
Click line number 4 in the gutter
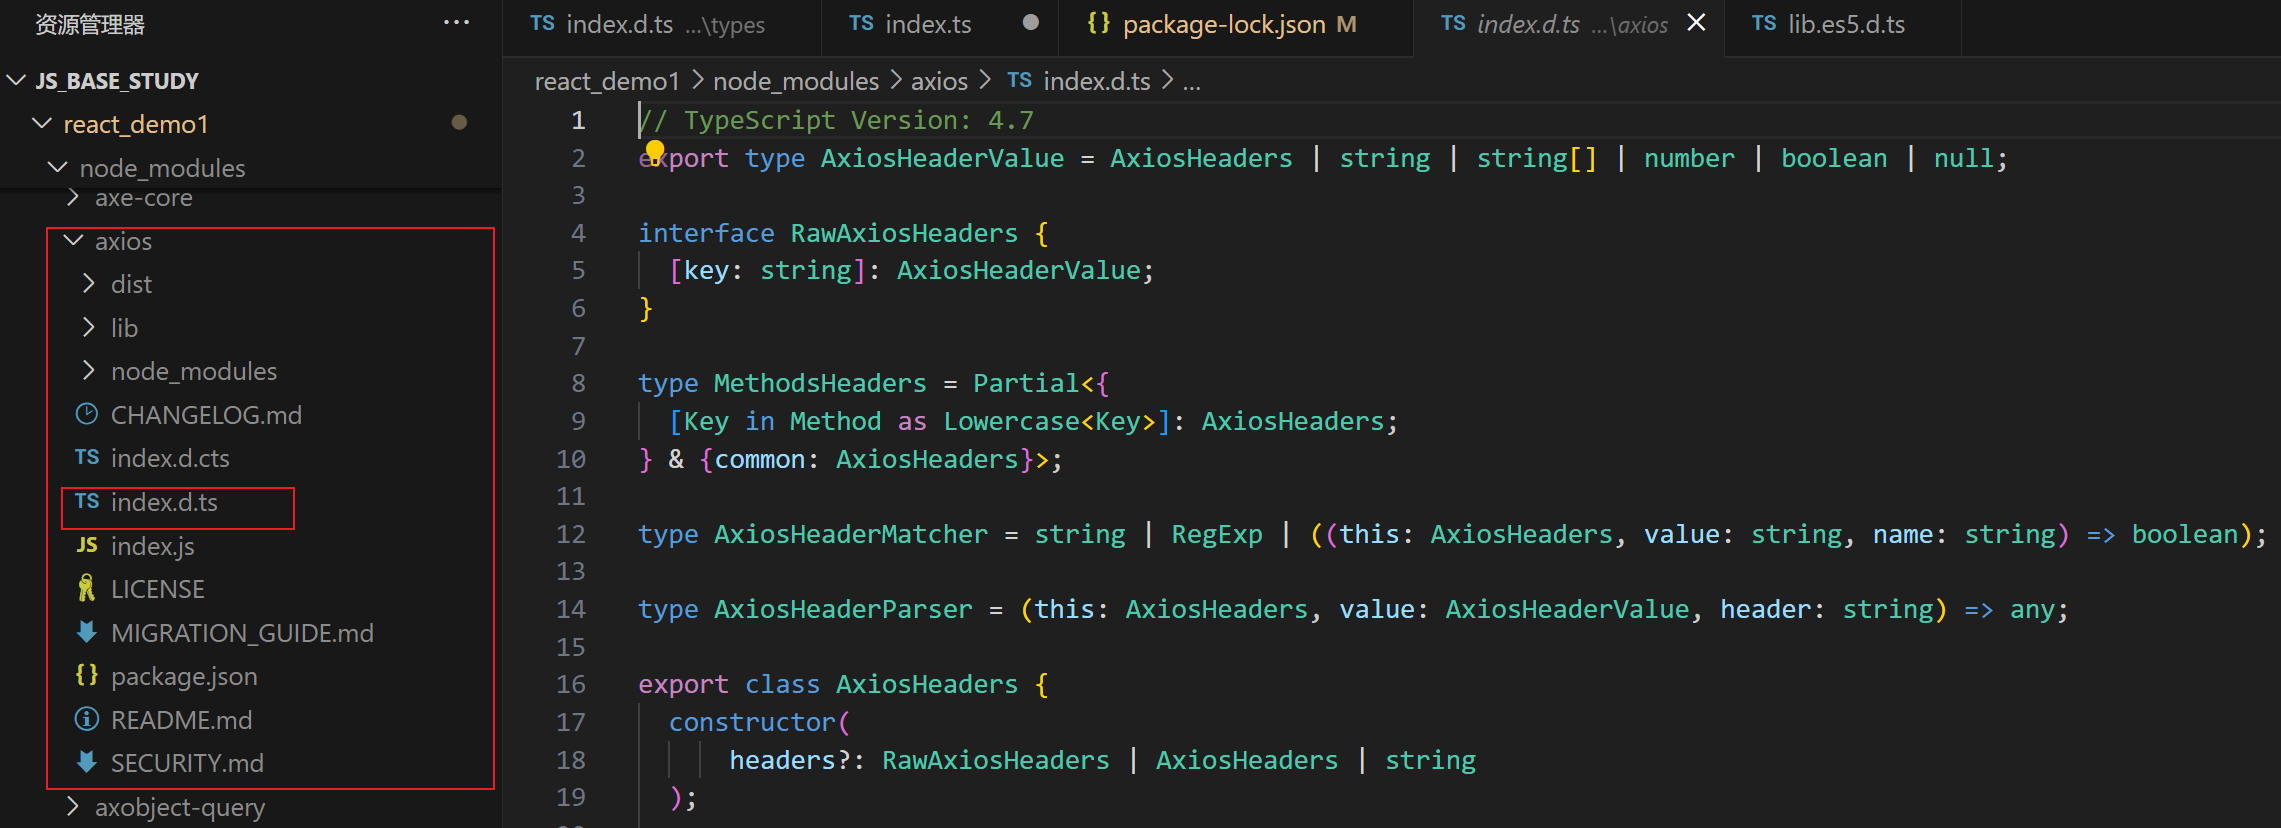point(578,233)
